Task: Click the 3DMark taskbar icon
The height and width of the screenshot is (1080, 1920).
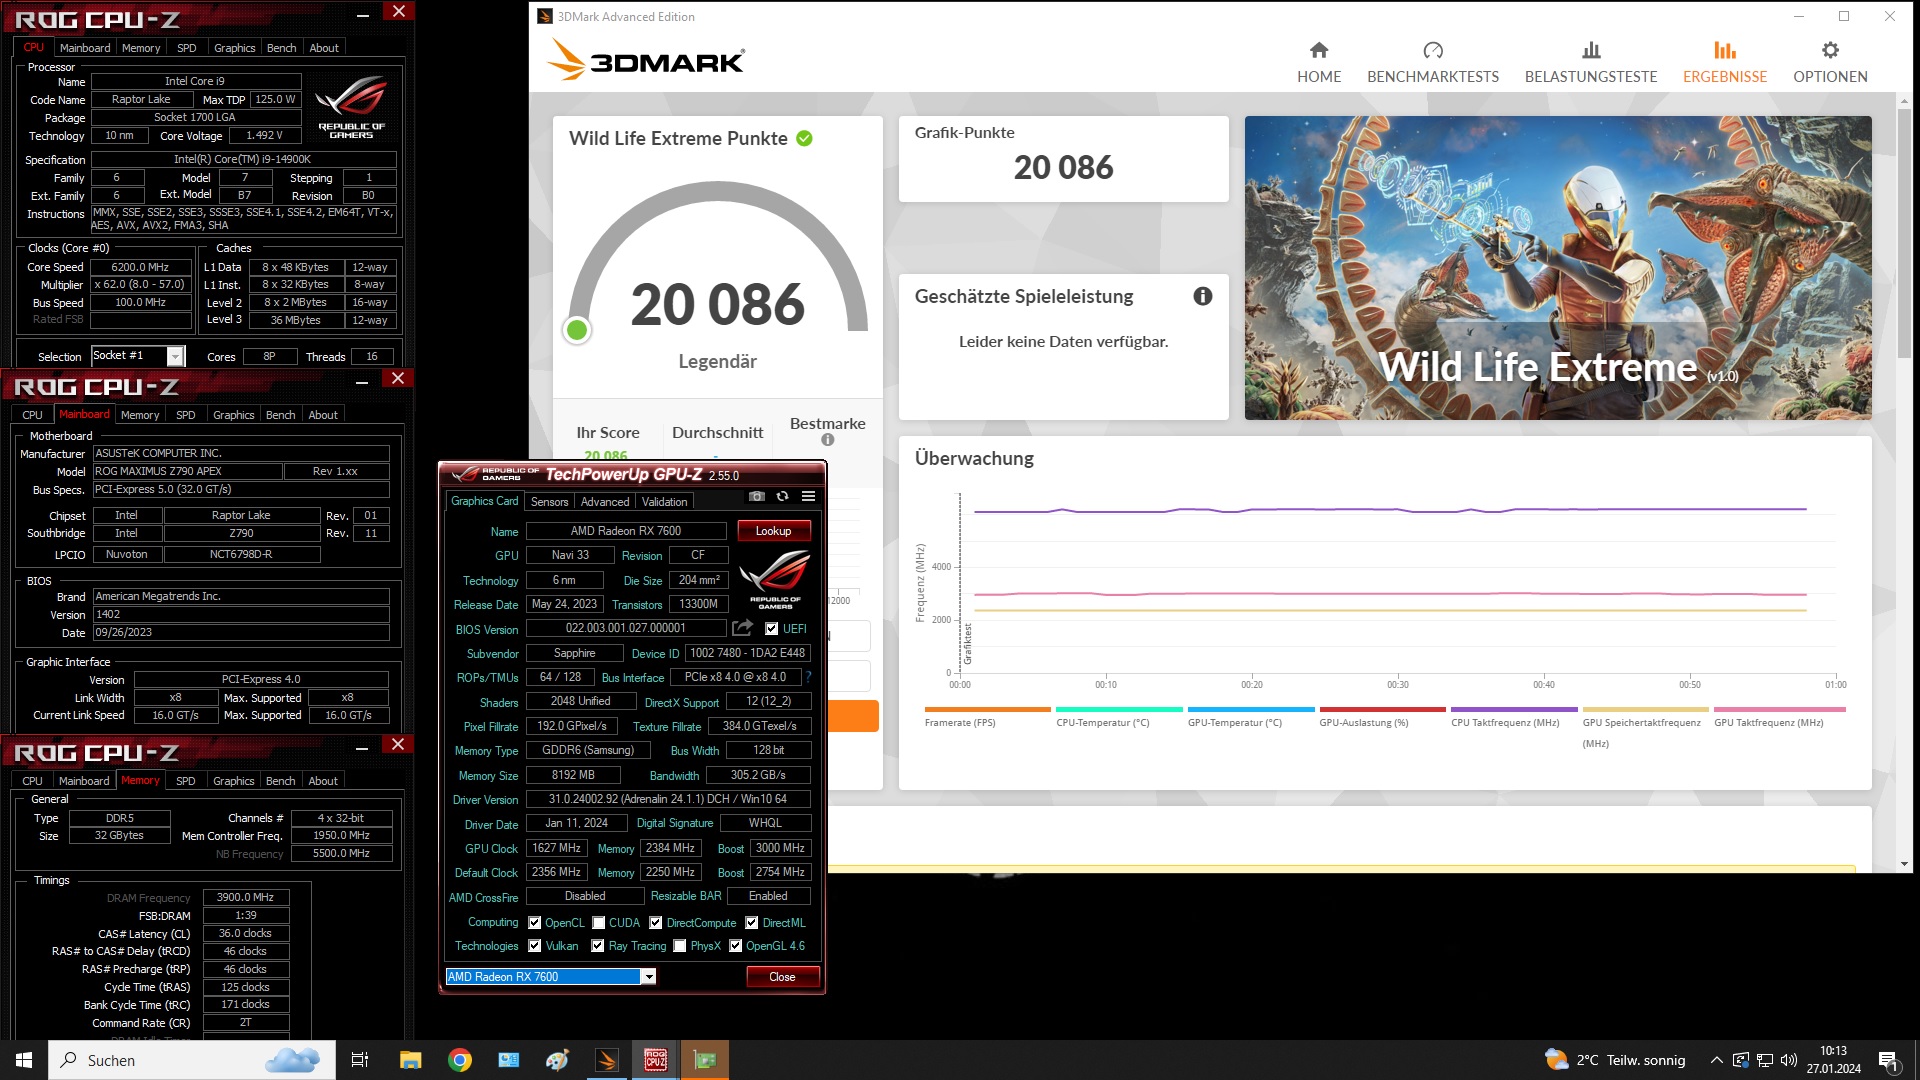Action: pyautogui.click(x=607, y=1060)
